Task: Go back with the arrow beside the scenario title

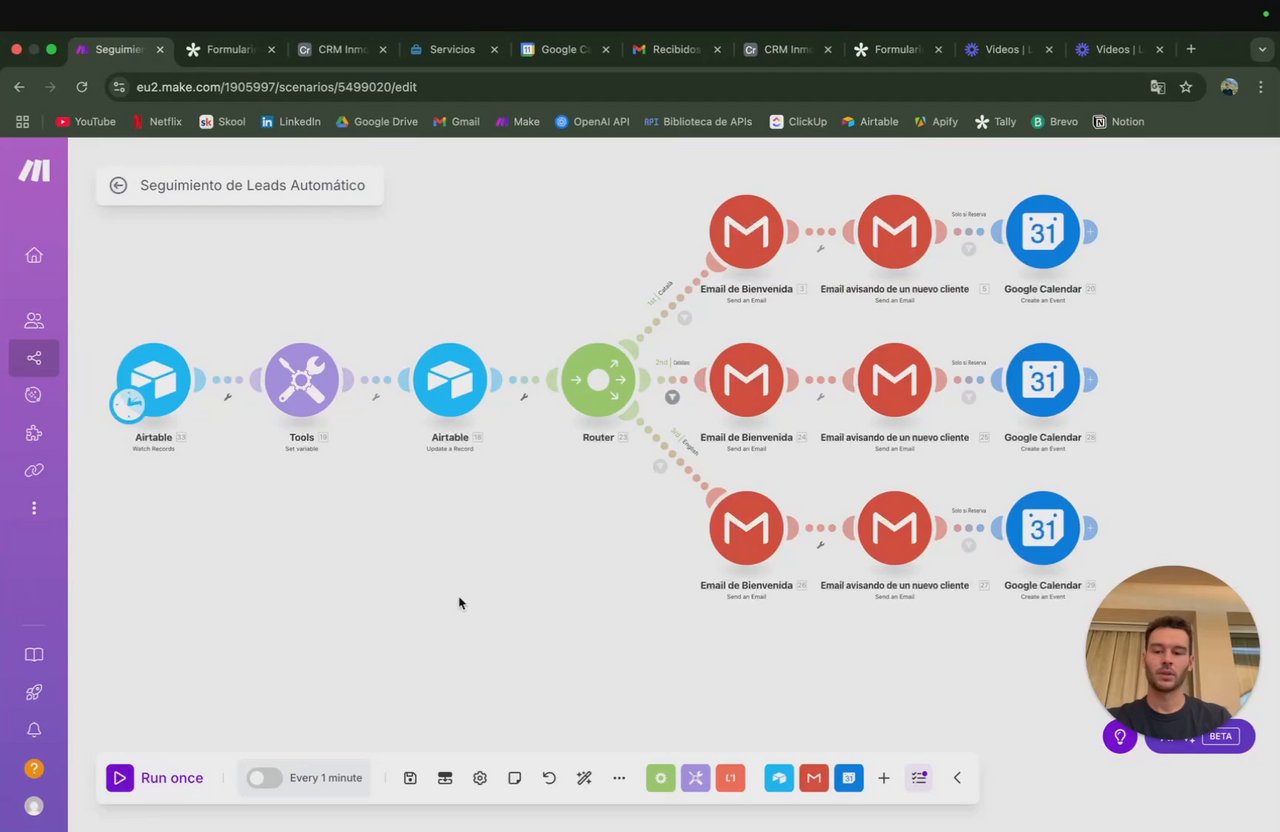Action: pos(118,185)
